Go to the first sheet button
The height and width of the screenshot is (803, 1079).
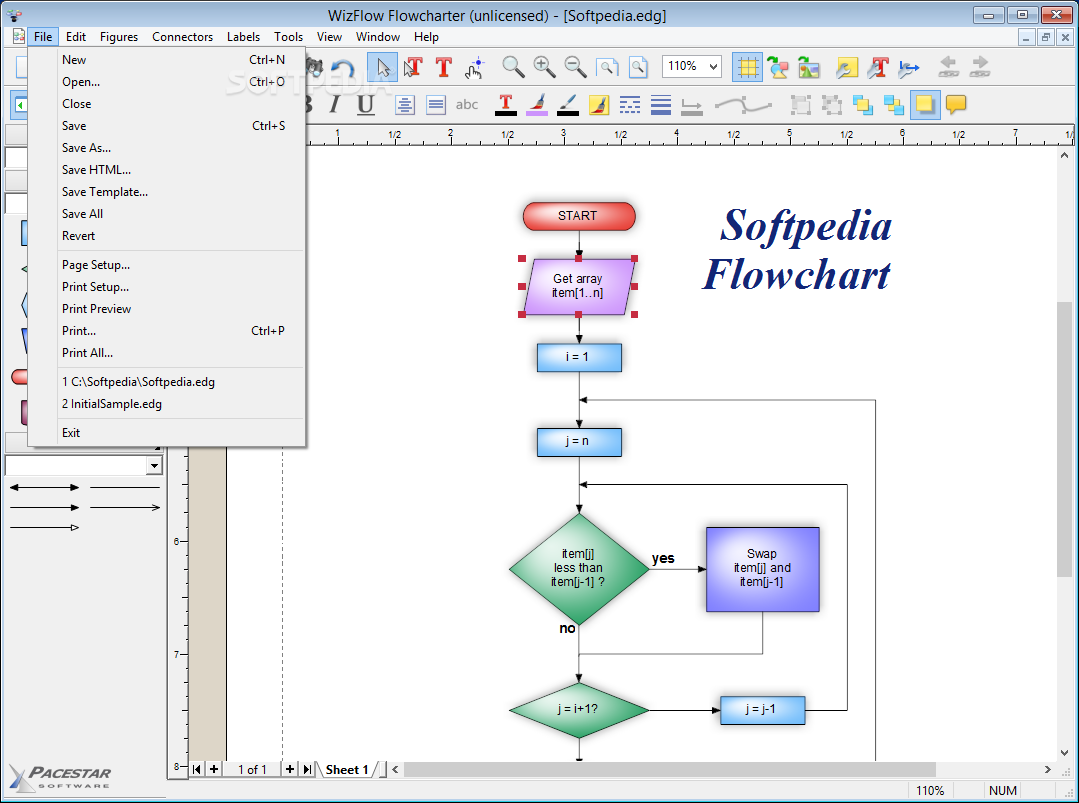tap(197, 769)
